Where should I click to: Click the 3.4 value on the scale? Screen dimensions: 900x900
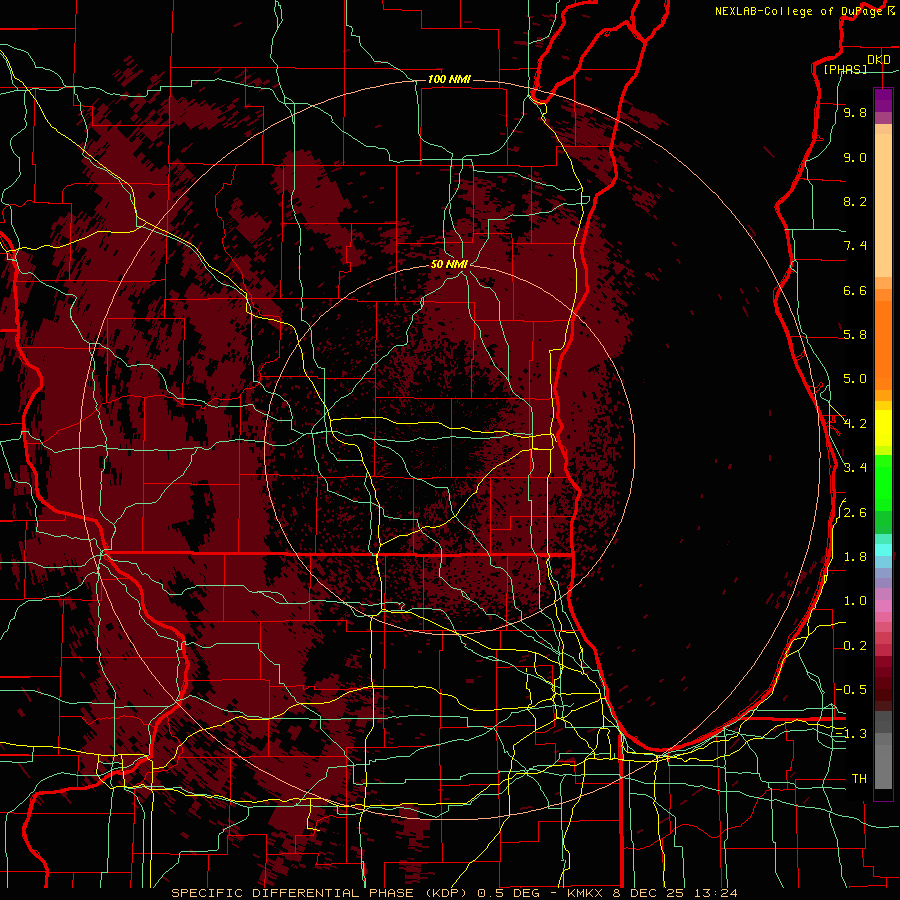855,467
